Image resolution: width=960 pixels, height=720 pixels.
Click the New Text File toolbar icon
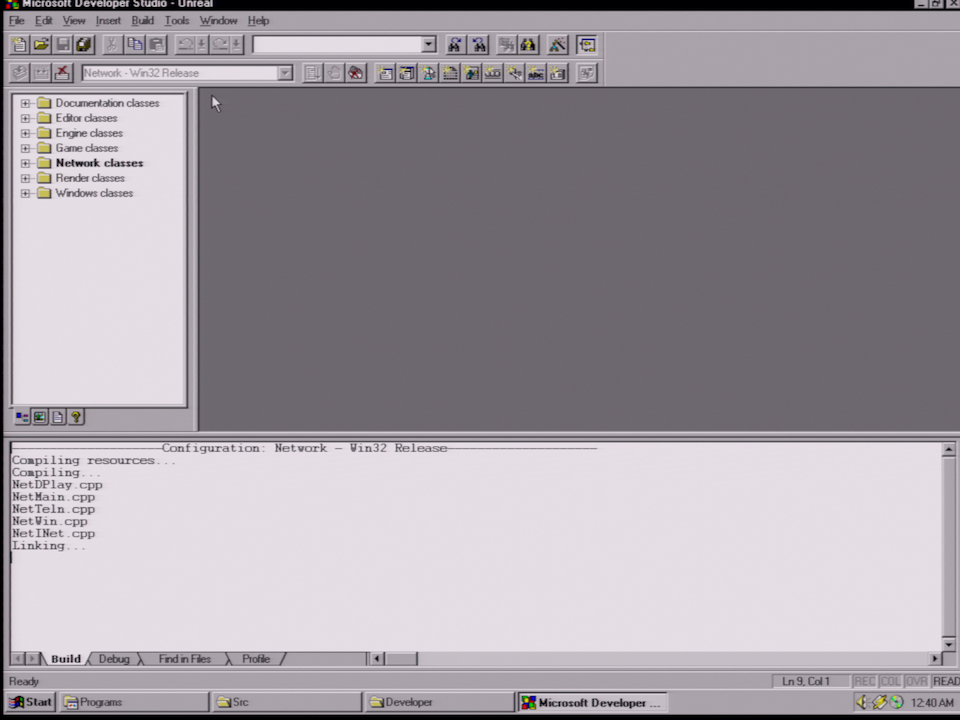[19, 45]
